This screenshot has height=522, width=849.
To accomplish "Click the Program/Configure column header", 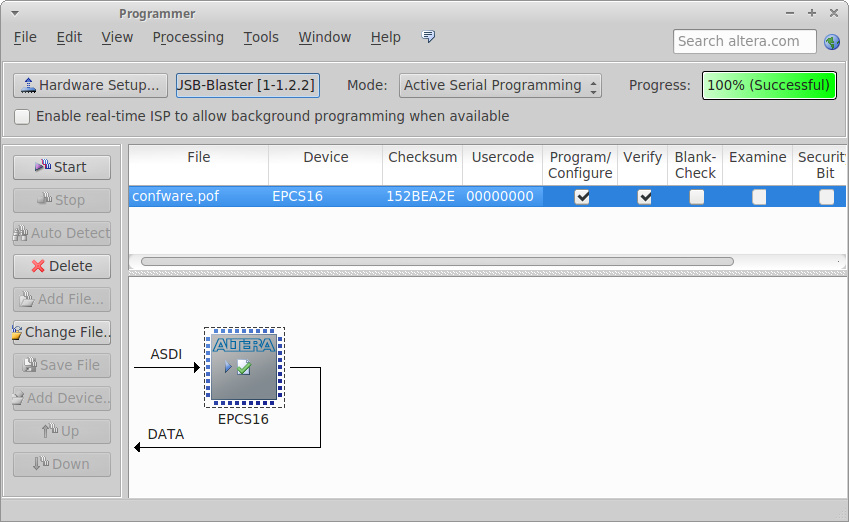I will [x=580, y=165].
